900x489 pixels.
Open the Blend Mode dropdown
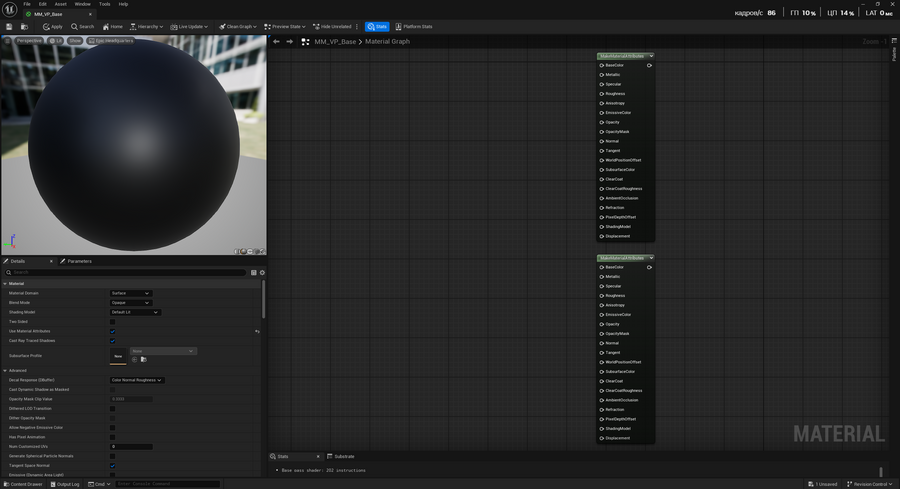point(130,302)
